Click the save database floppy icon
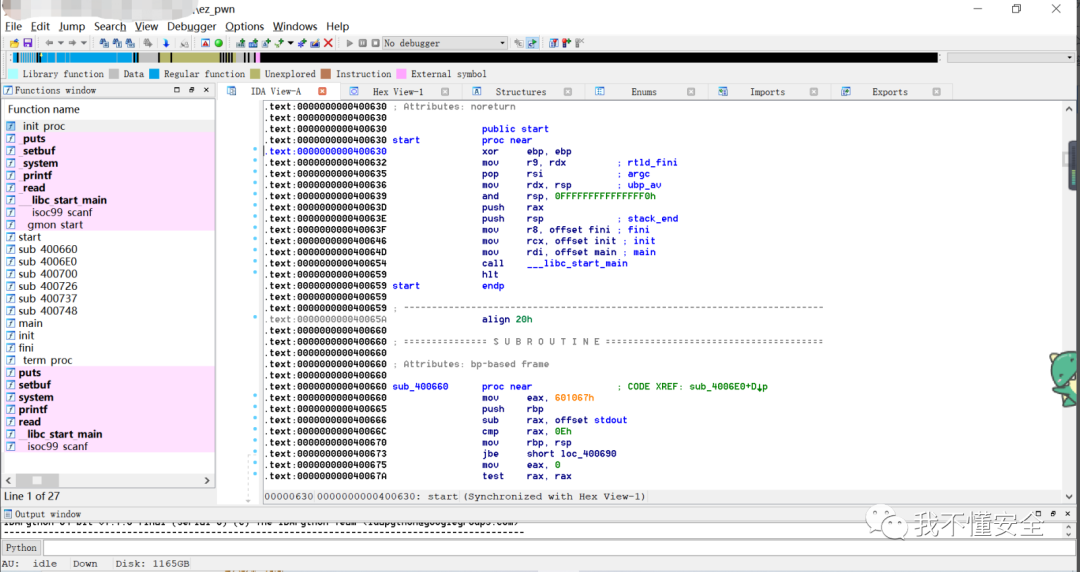Viewport: 1080px width, 572px height. pos(28,43)
